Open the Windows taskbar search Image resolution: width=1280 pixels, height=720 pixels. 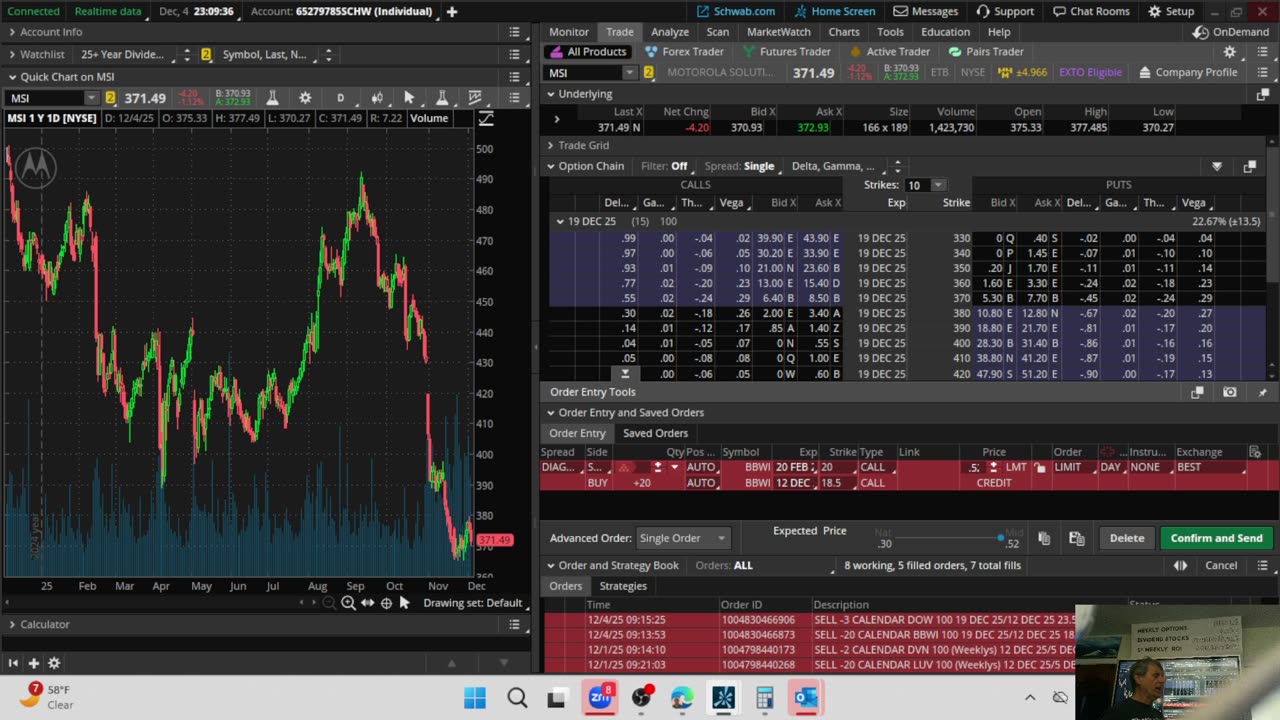517,697
